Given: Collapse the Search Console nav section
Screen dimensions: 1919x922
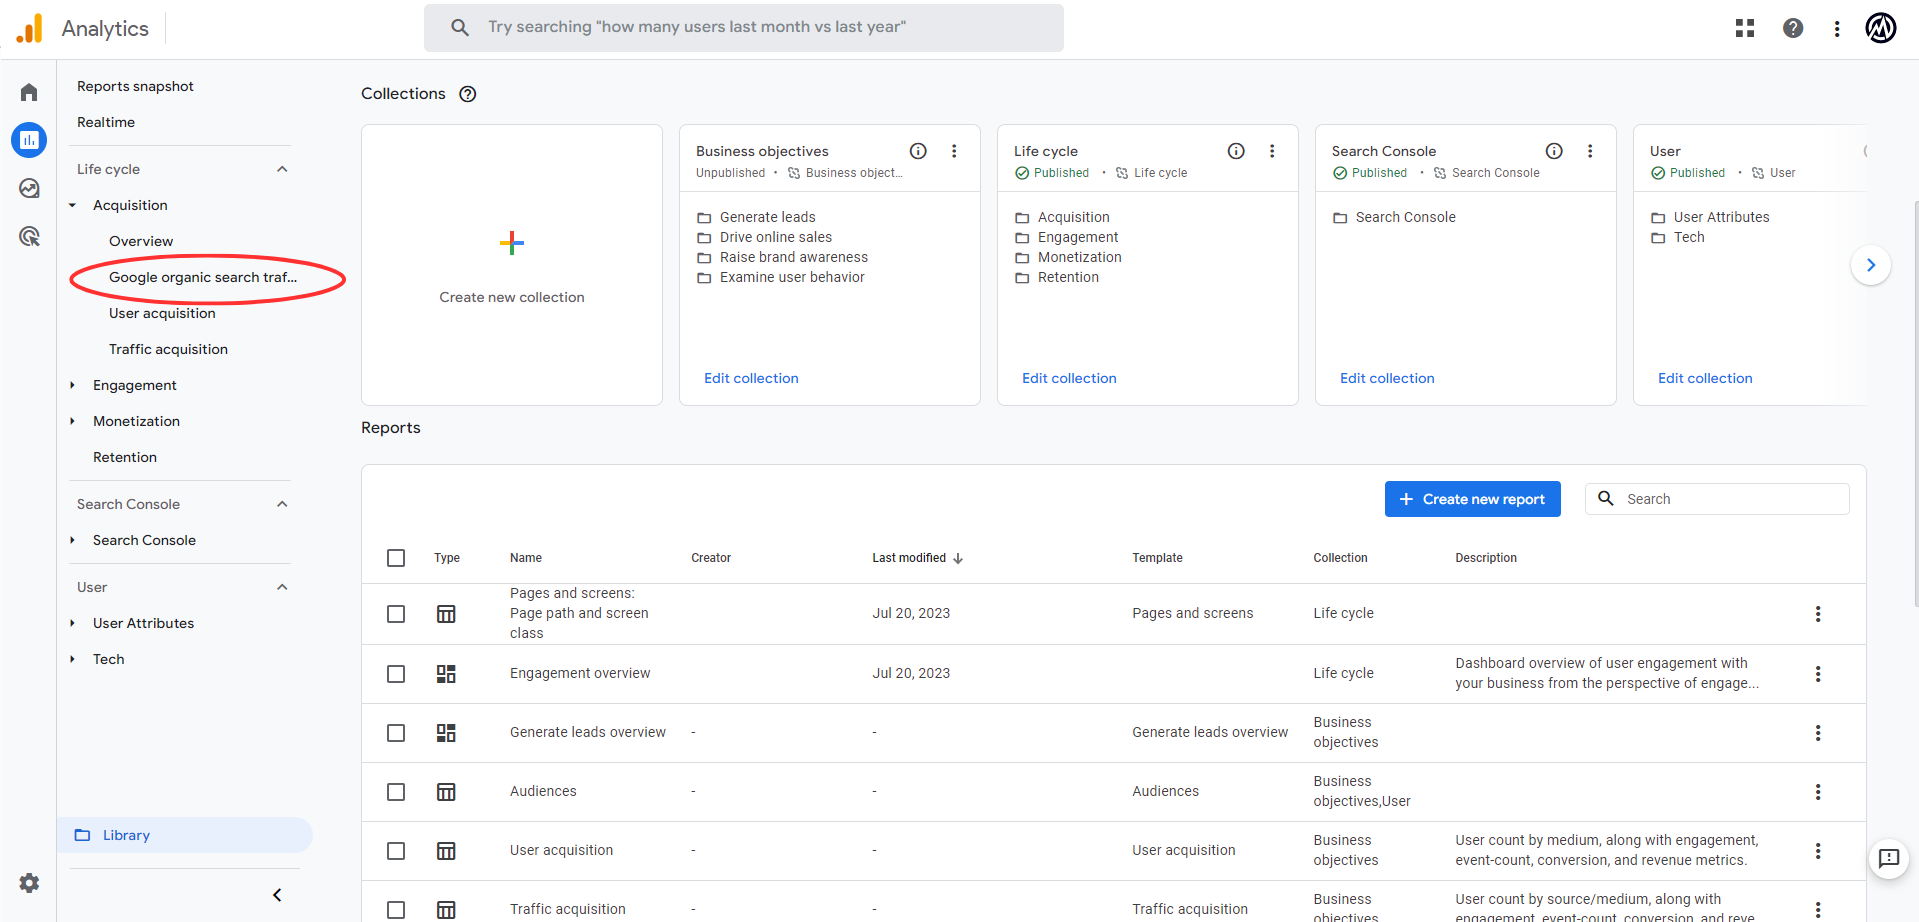Looking at the screenshot, I should (282, 504).
